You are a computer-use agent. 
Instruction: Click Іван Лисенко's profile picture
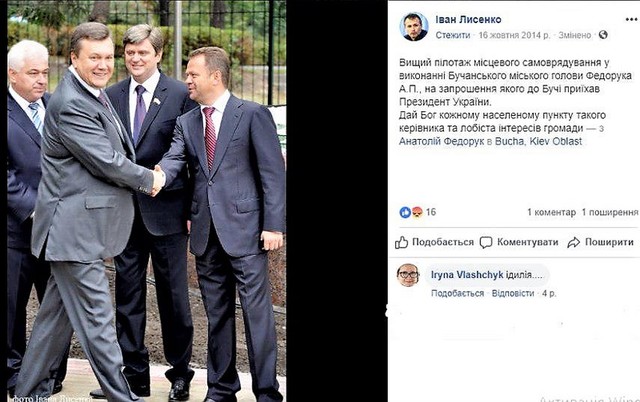click(413, 27)
